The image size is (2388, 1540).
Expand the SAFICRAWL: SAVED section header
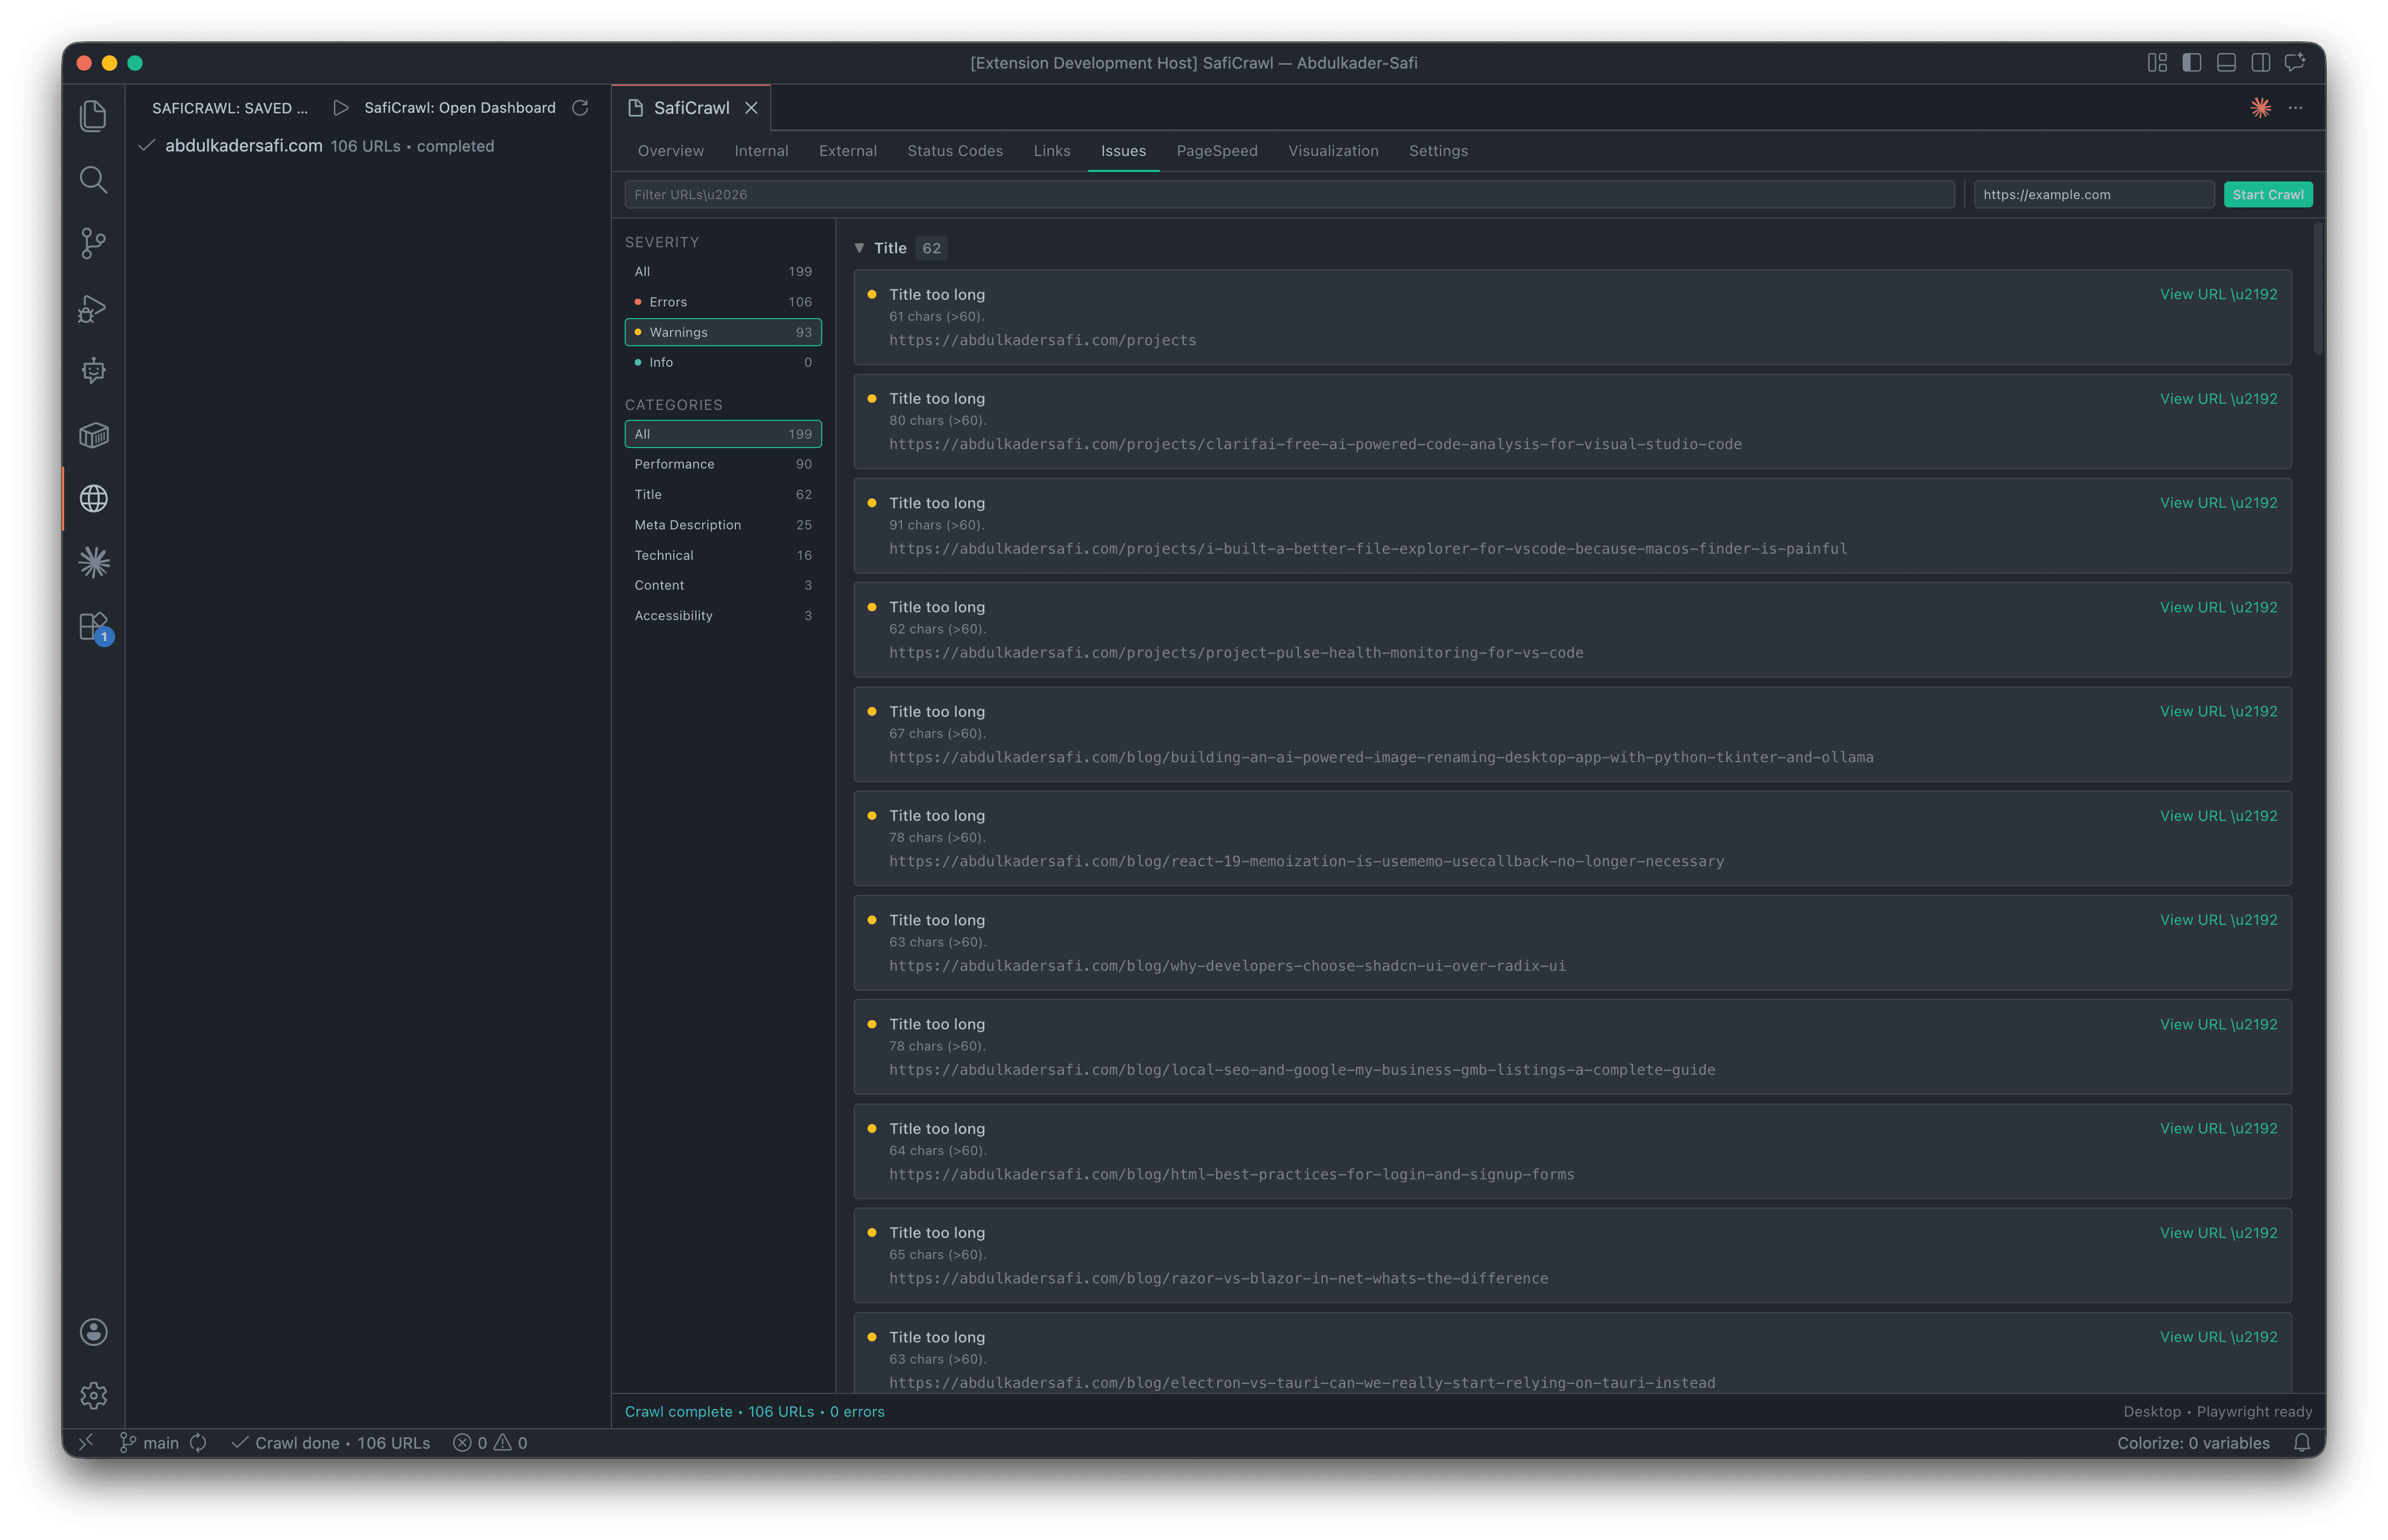229,107
